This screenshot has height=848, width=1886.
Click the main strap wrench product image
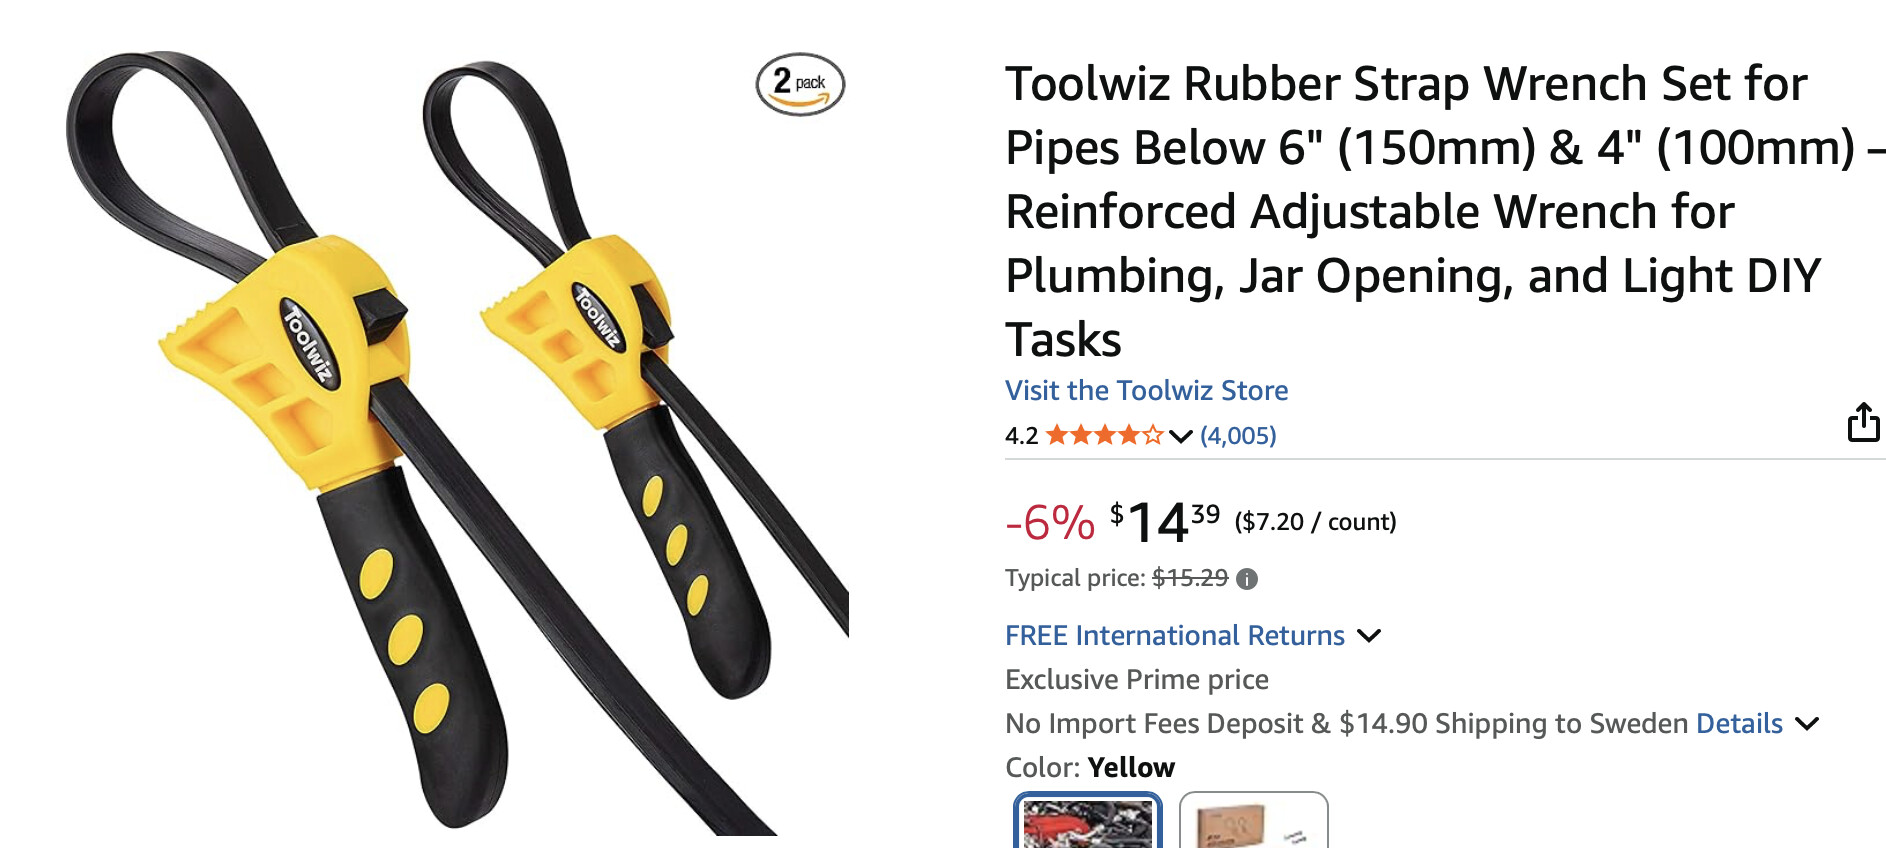click(455, 440)
